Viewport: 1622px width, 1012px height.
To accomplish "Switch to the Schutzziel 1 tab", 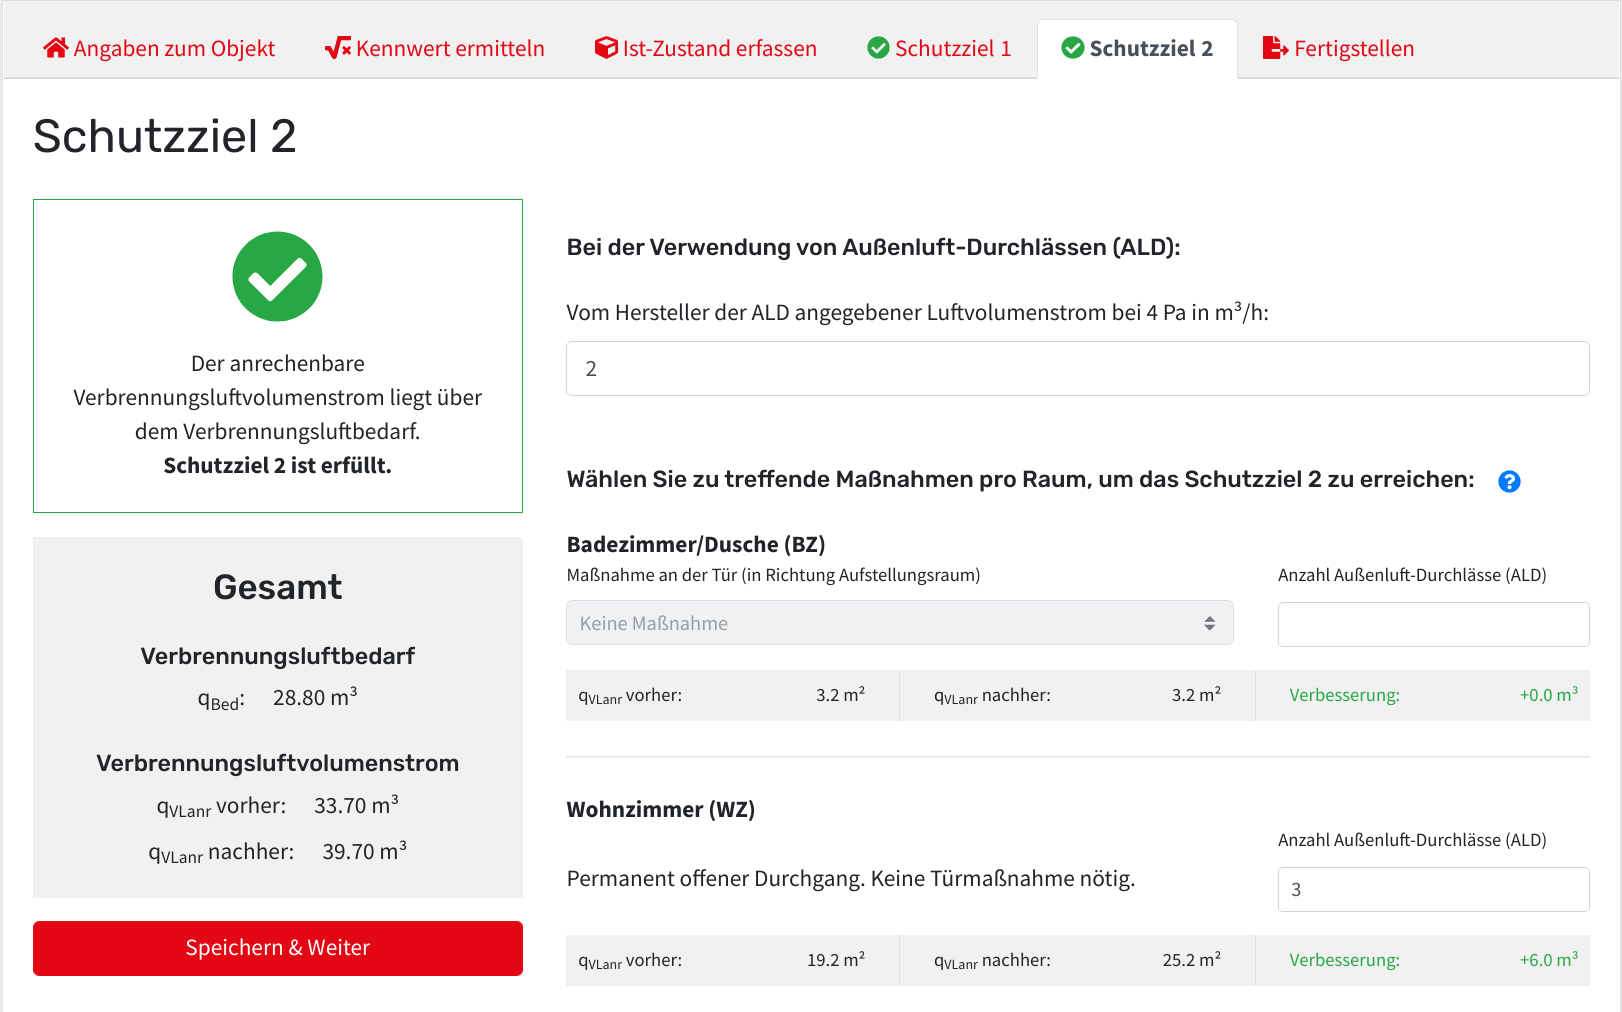I will (952, 48).
